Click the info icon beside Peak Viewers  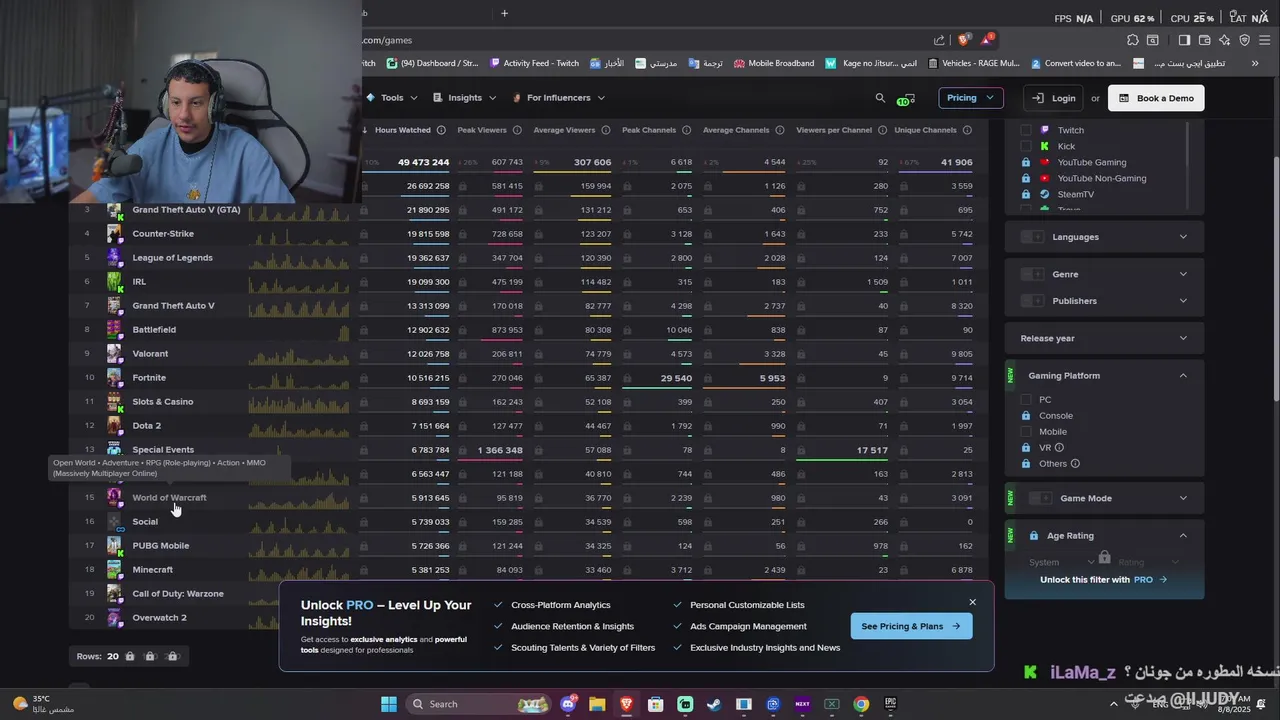[x=517, y=130]
